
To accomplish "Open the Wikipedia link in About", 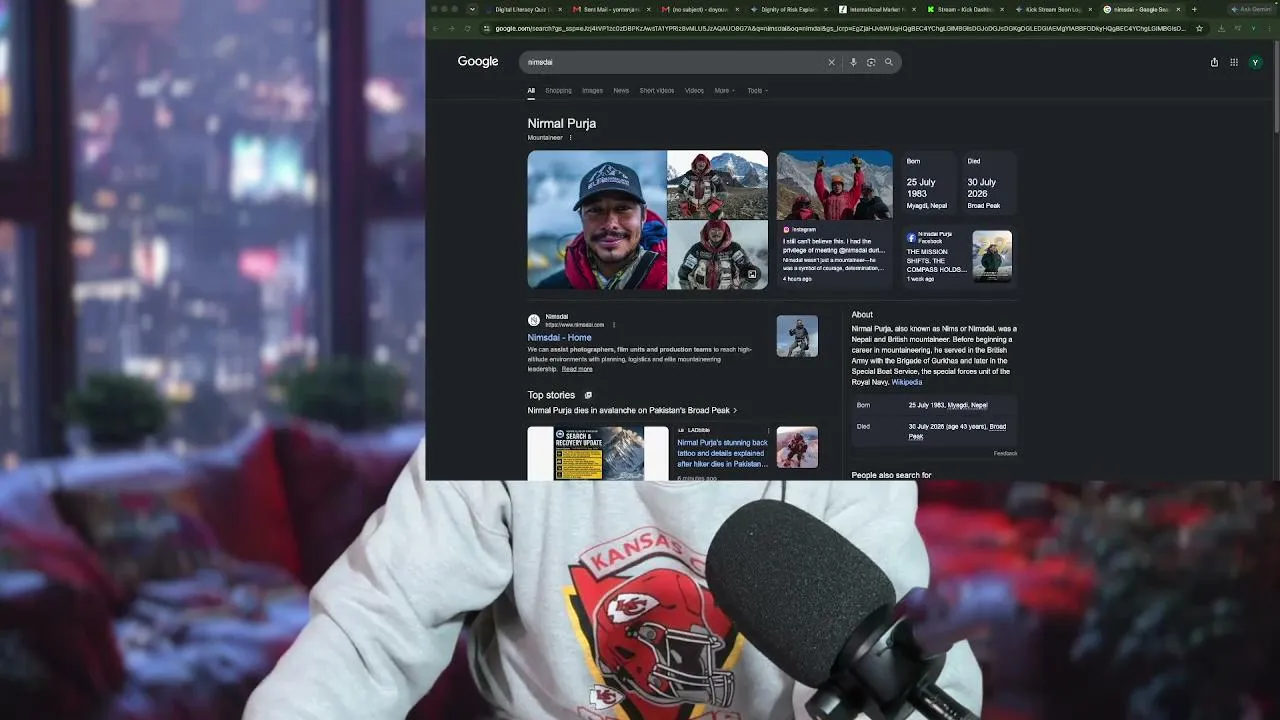I will [907, 382].
